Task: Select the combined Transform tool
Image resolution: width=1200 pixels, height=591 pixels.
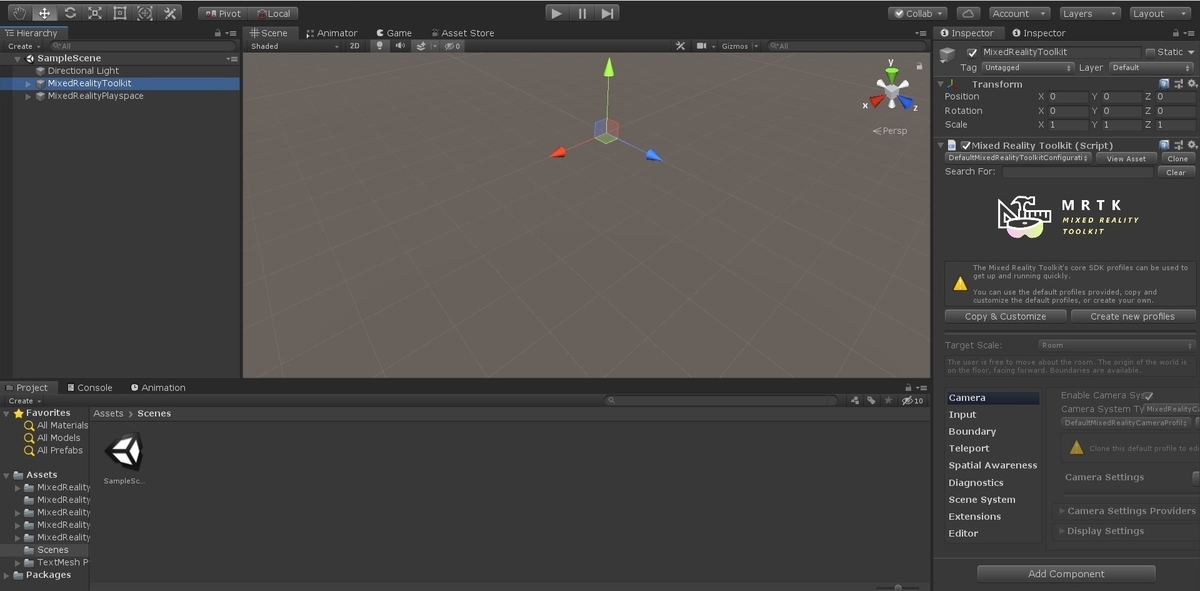Action: click(x=145, y=13)
